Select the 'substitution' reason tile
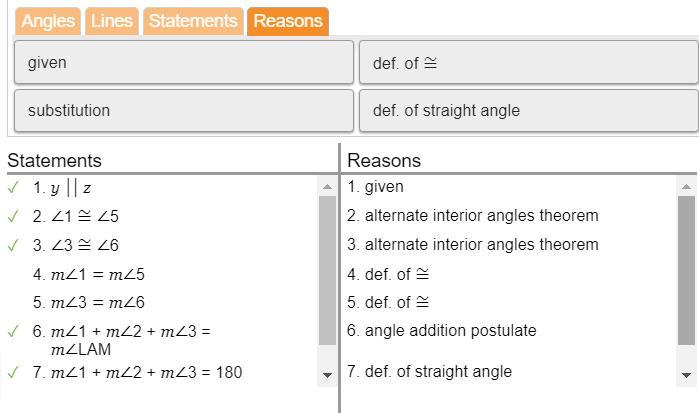 [183, 110]
